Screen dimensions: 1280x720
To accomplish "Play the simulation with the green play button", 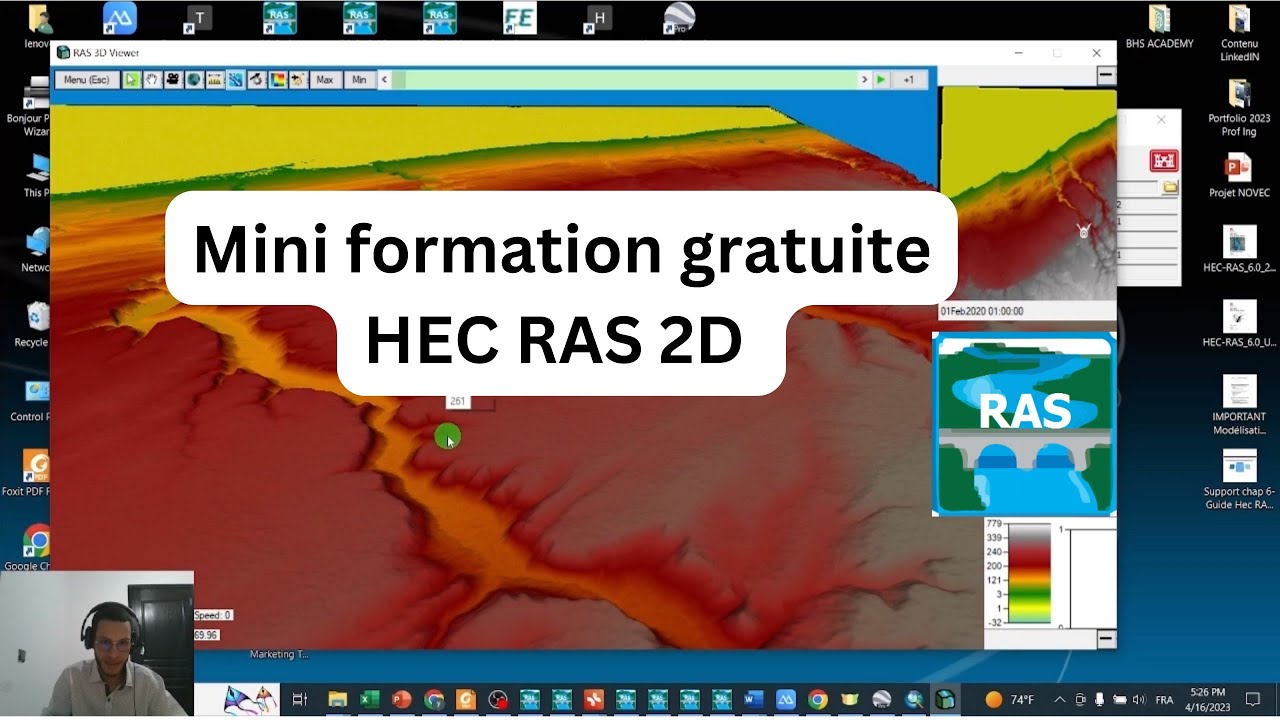I will click(x=881, y=79).
